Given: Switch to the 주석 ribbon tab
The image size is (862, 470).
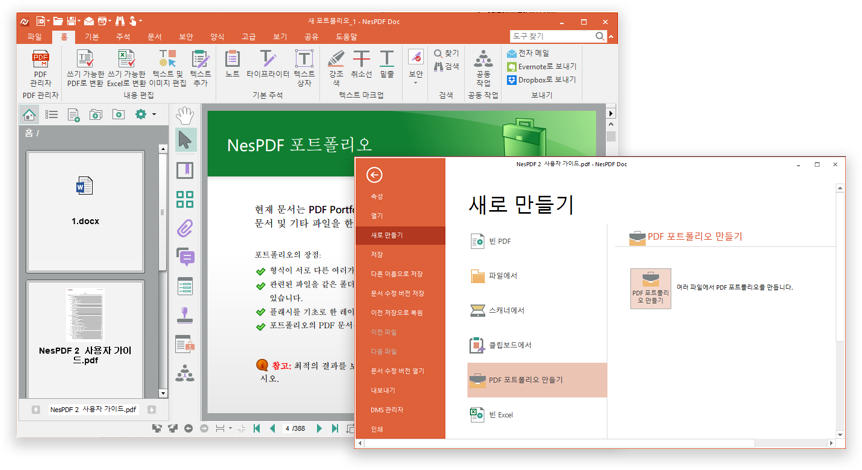Looking at the screenshot, I should [123, 37].
